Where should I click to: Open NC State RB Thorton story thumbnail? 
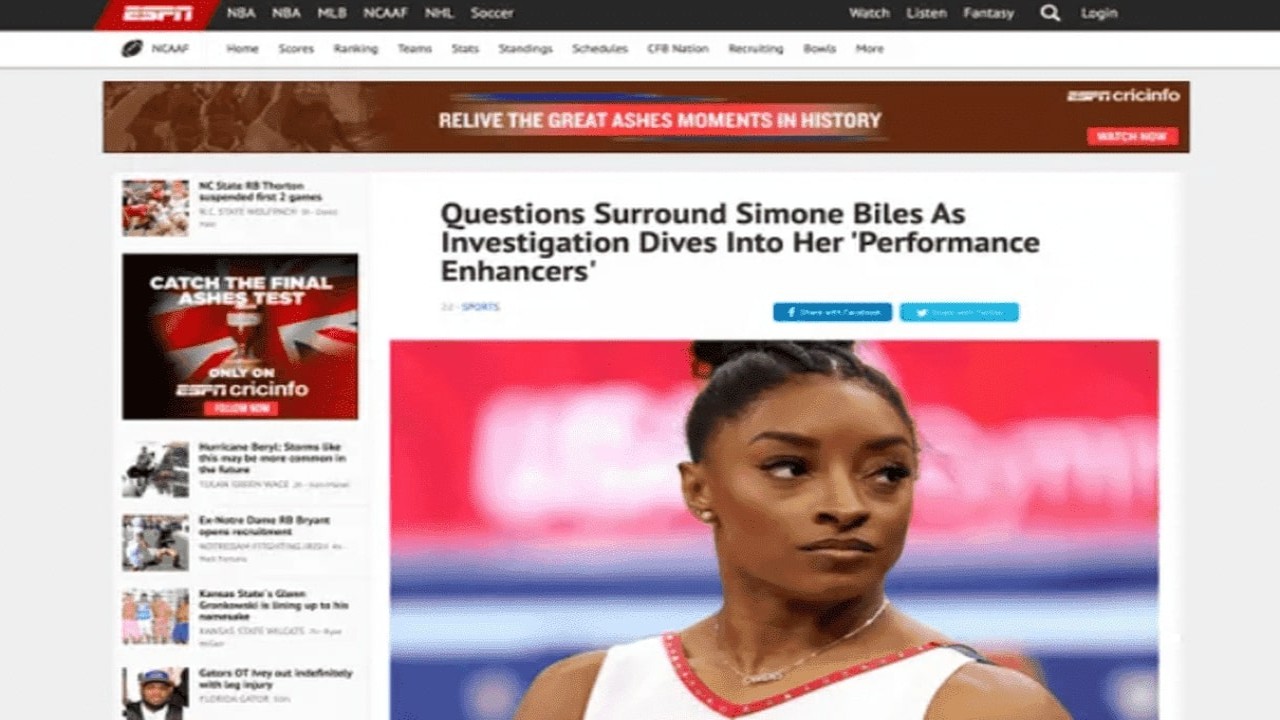(x=155, y=207)
